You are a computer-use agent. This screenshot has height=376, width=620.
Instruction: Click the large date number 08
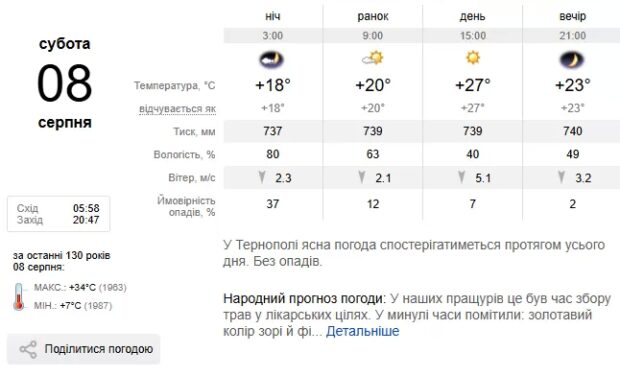64,83
